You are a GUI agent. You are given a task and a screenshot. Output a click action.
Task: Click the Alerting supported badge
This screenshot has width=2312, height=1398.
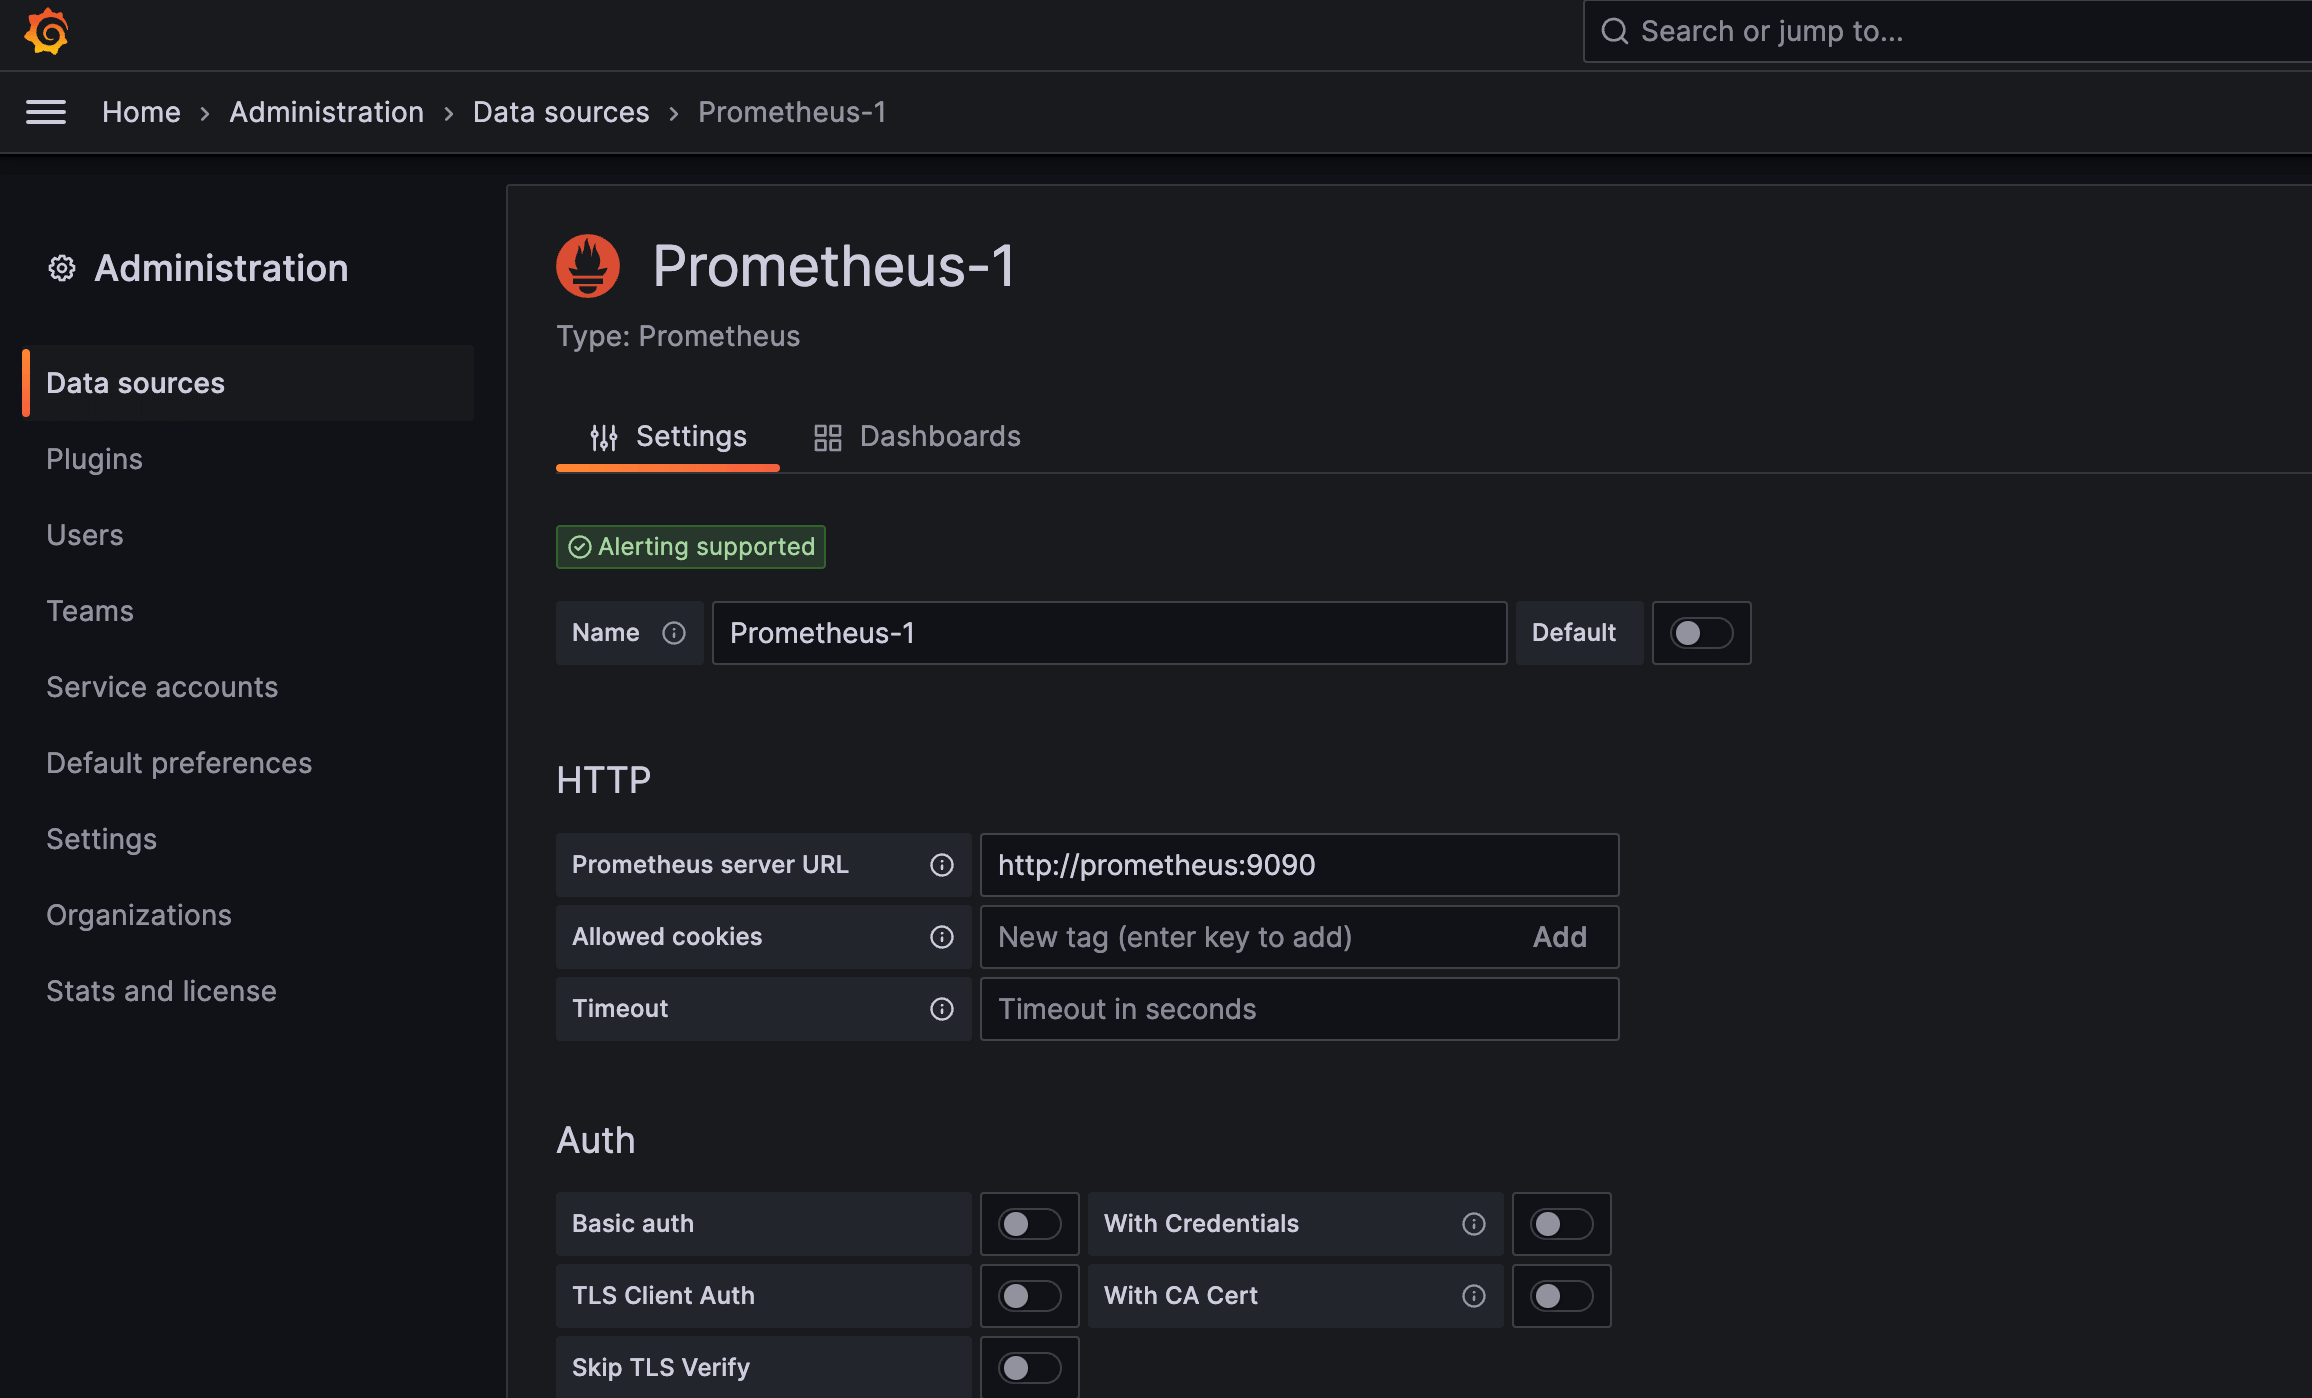point(691,547)
